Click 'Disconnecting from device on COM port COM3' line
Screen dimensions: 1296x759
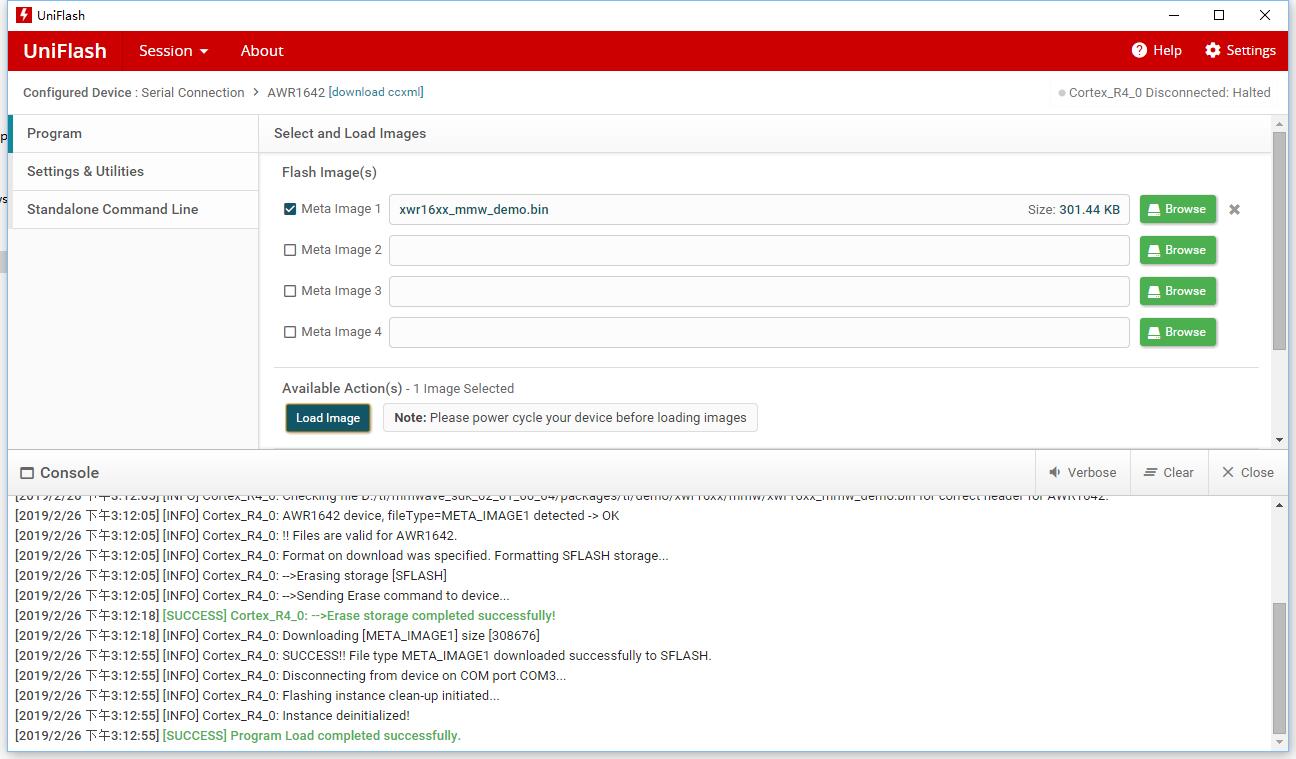[424, 675]
